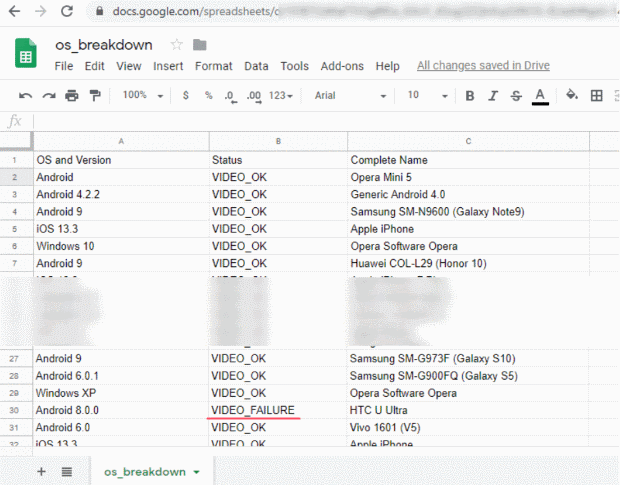Click the padlock site security icon
The image size is (620, 485).
point(100,11)
